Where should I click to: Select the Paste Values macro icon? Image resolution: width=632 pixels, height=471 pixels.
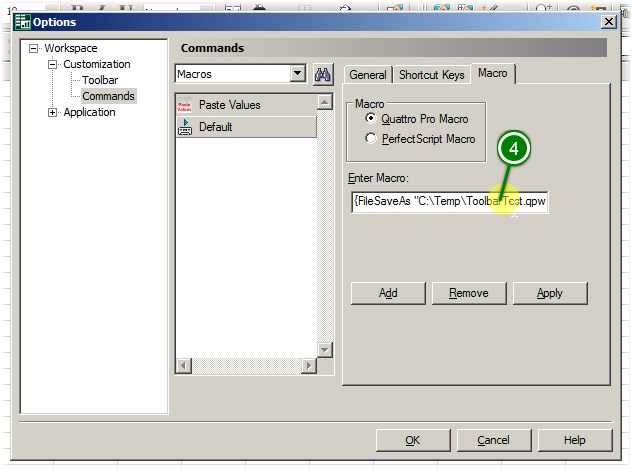point(184,105)
